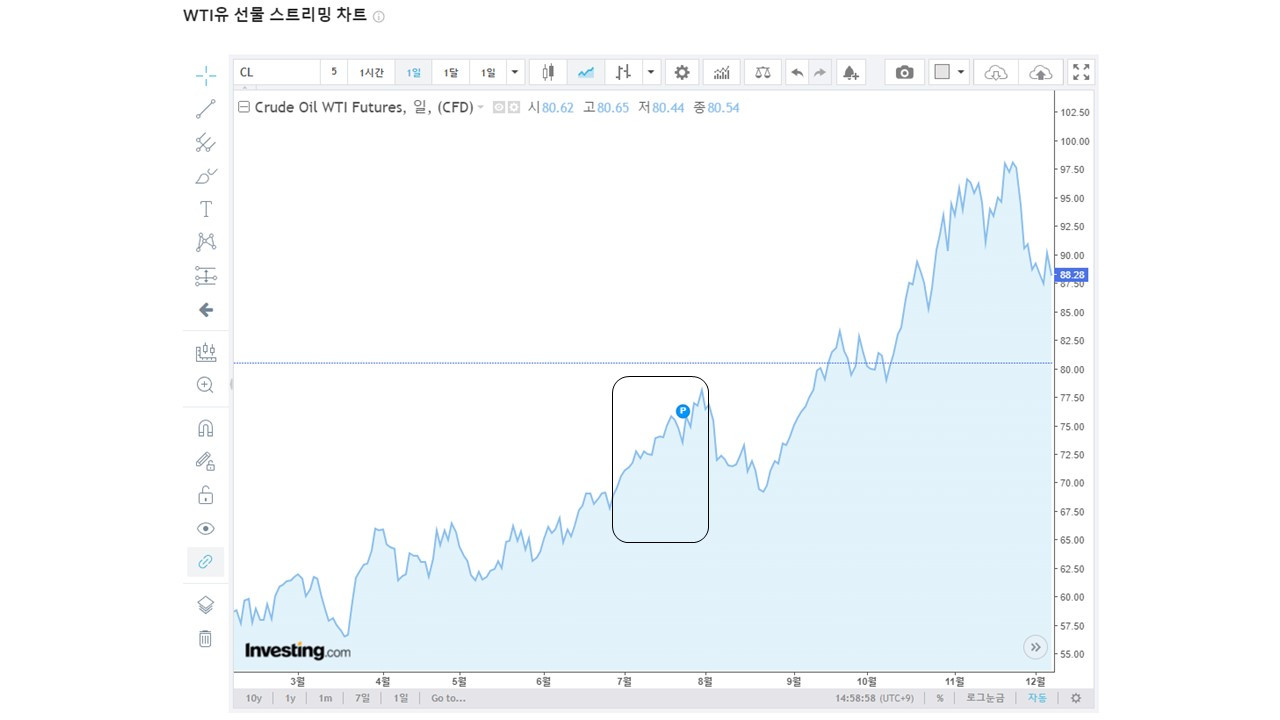Switch to bar chart style
The image size is (1280, 720).
pyautogui.click(x=624, y=72)
